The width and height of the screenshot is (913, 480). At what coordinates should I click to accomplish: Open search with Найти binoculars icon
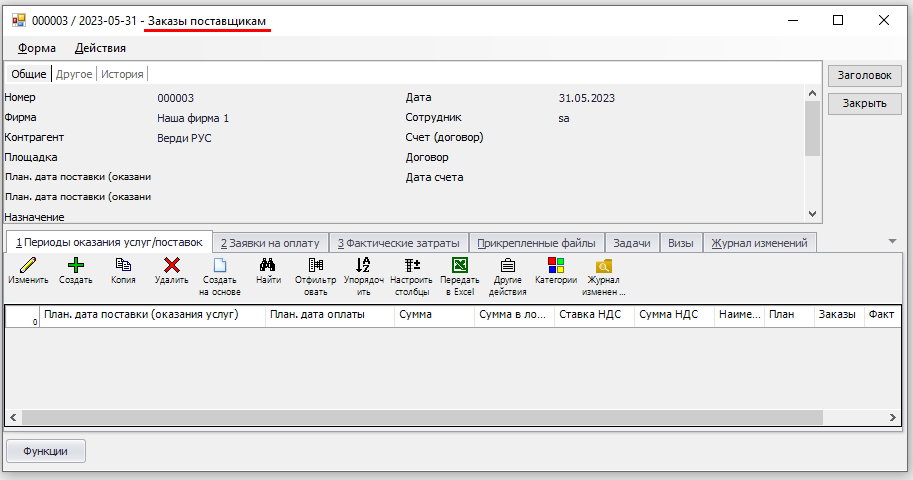pos(268,266)
